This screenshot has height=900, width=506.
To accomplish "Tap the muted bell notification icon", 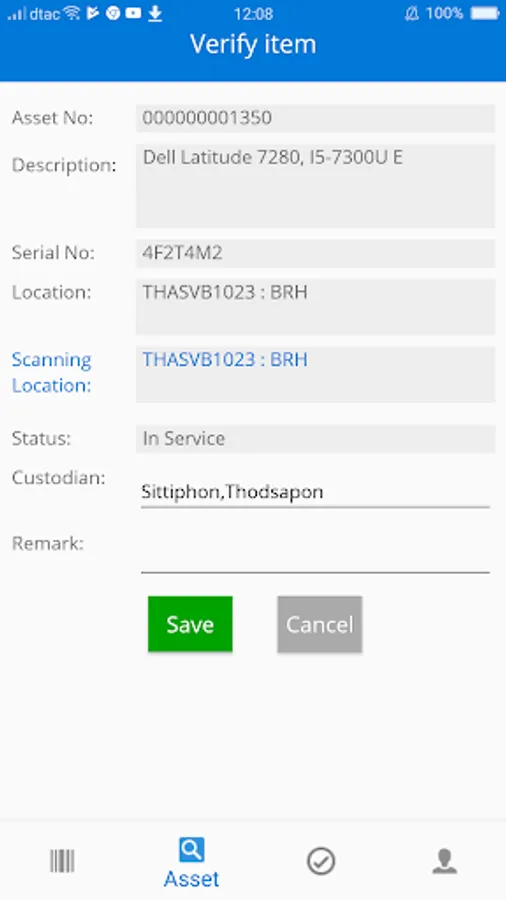I will click(412, 14).
